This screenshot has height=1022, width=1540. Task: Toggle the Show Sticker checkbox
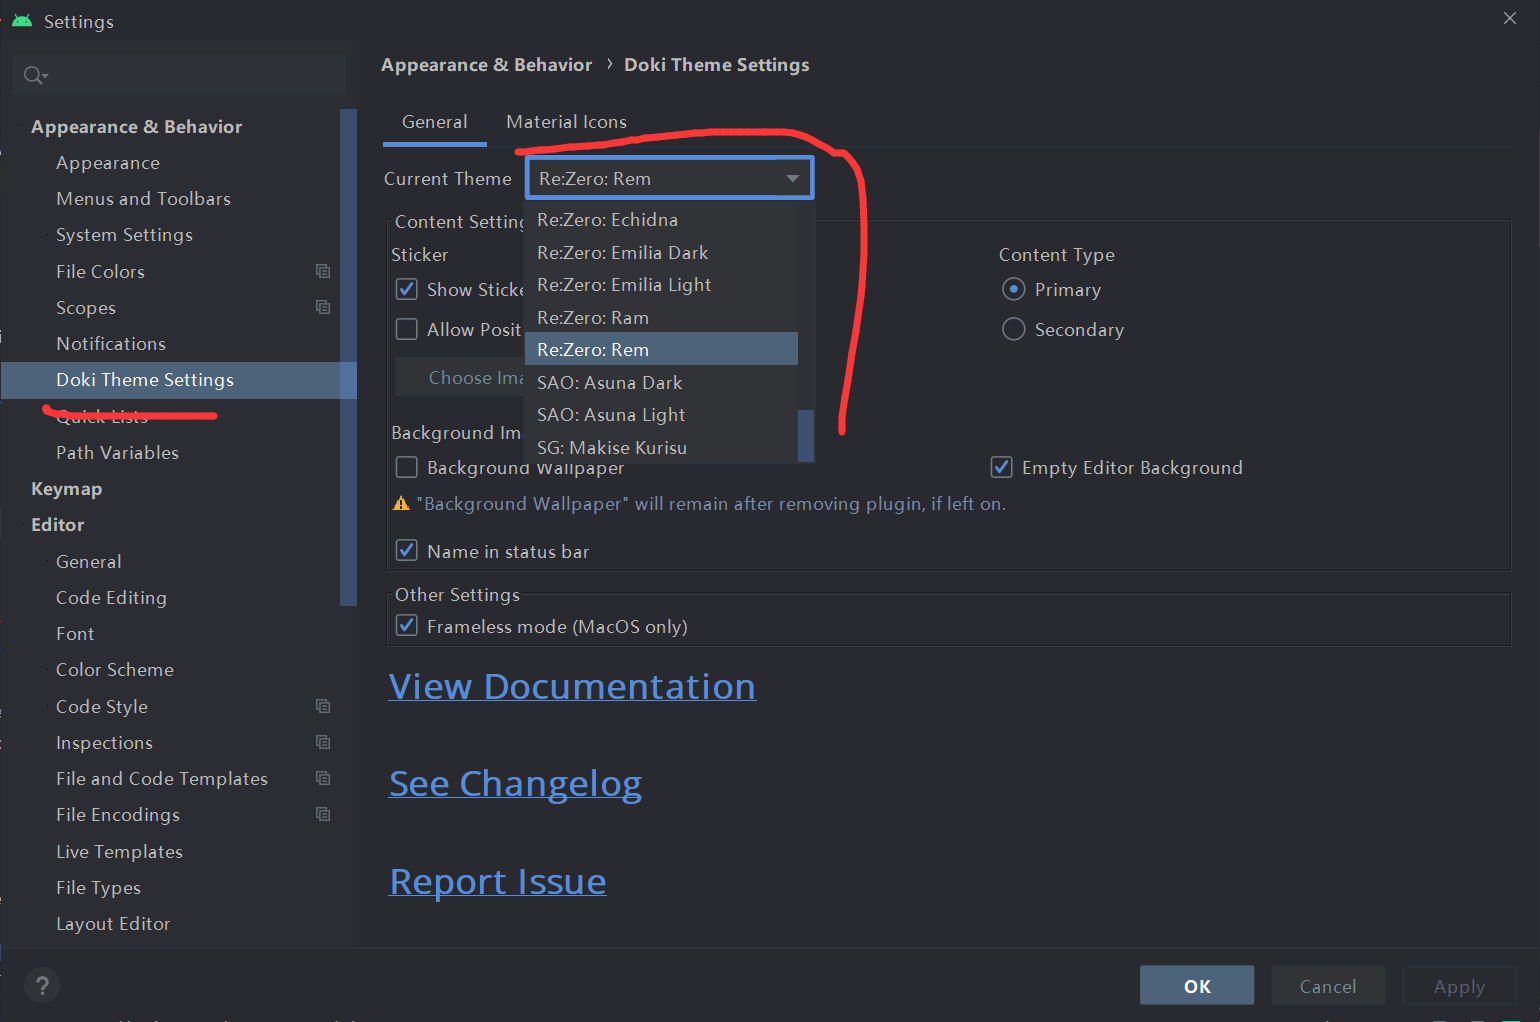407,289
